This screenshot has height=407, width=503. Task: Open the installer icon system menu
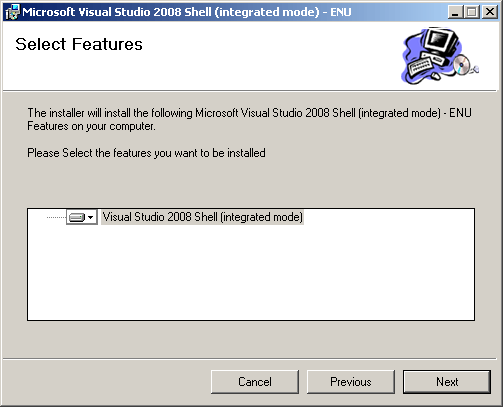click(12, 12)
